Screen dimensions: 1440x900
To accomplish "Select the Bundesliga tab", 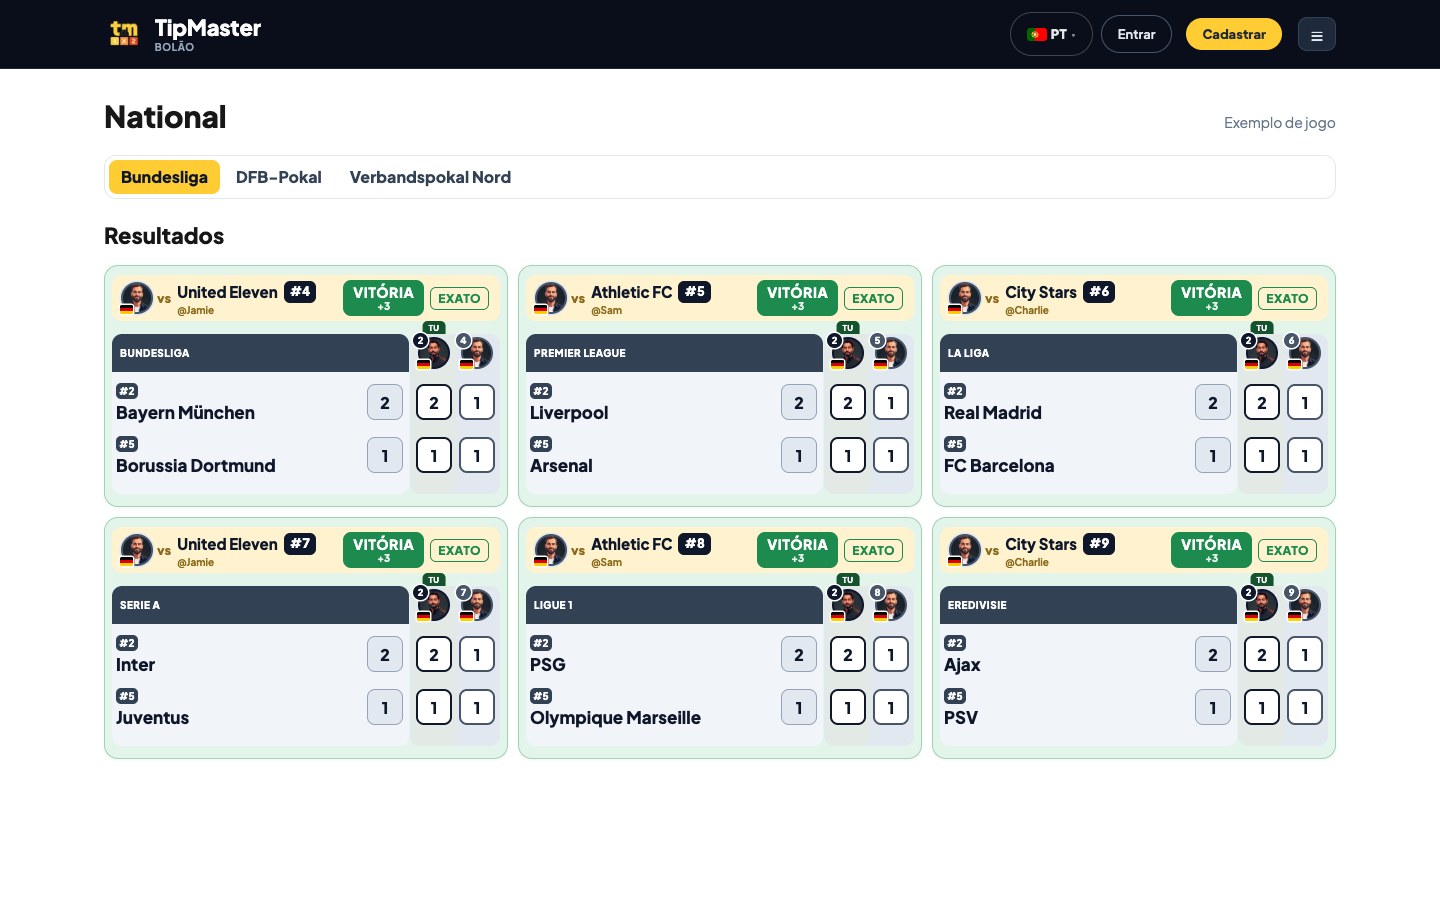I will tap(164, 177).
